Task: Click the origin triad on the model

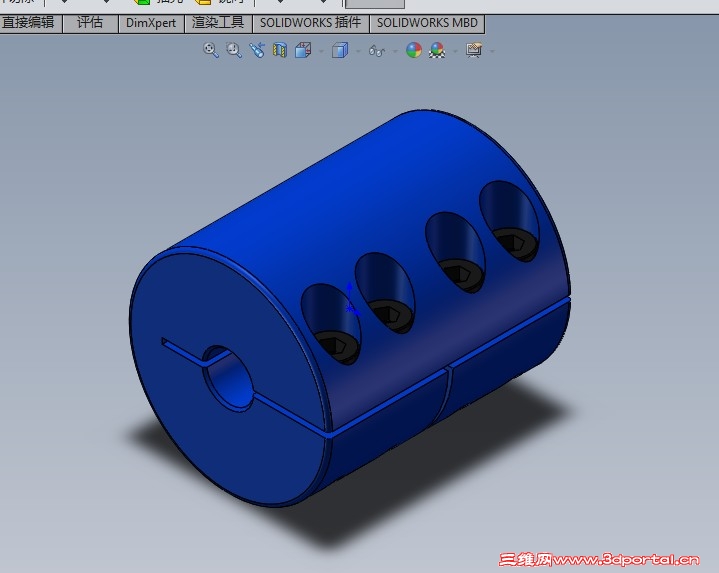Action: pyautogui.click(x=351, y=299)
